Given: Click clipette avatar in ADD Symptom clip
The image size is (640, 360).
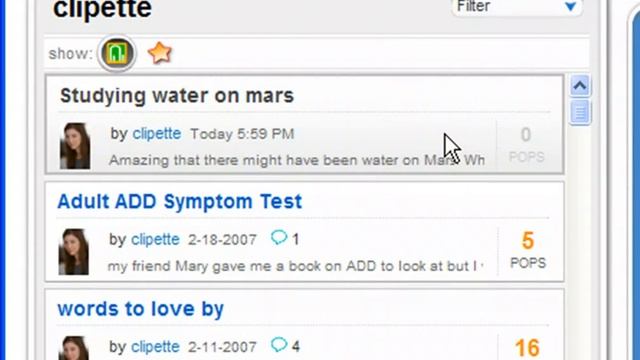Looking at the screenshot, I should pos(73,251).
